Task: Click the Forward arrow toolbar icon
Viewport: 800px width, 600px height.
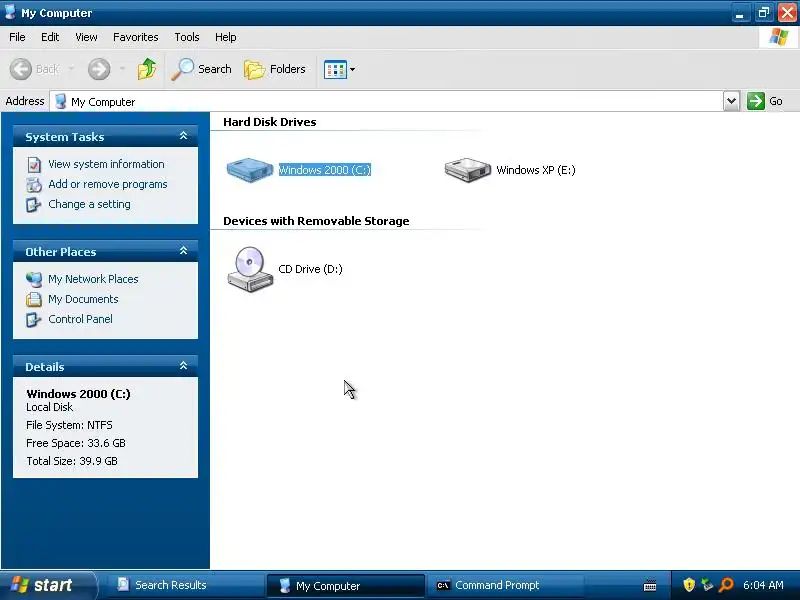Action: click(99, 69)
